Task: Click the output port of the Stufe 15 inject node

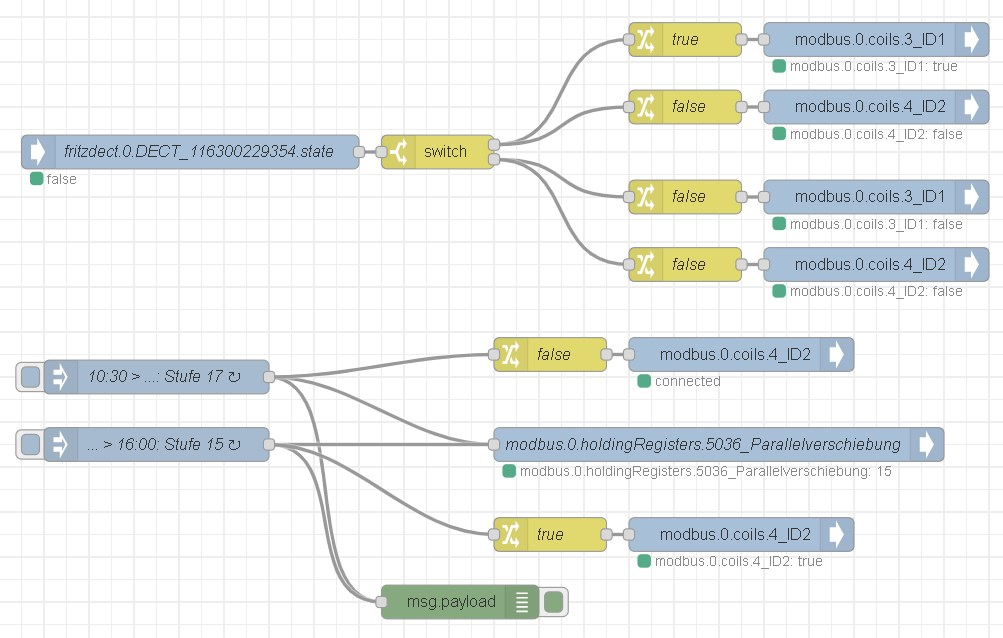Action: pyautogui.click(x=269, y=444)
